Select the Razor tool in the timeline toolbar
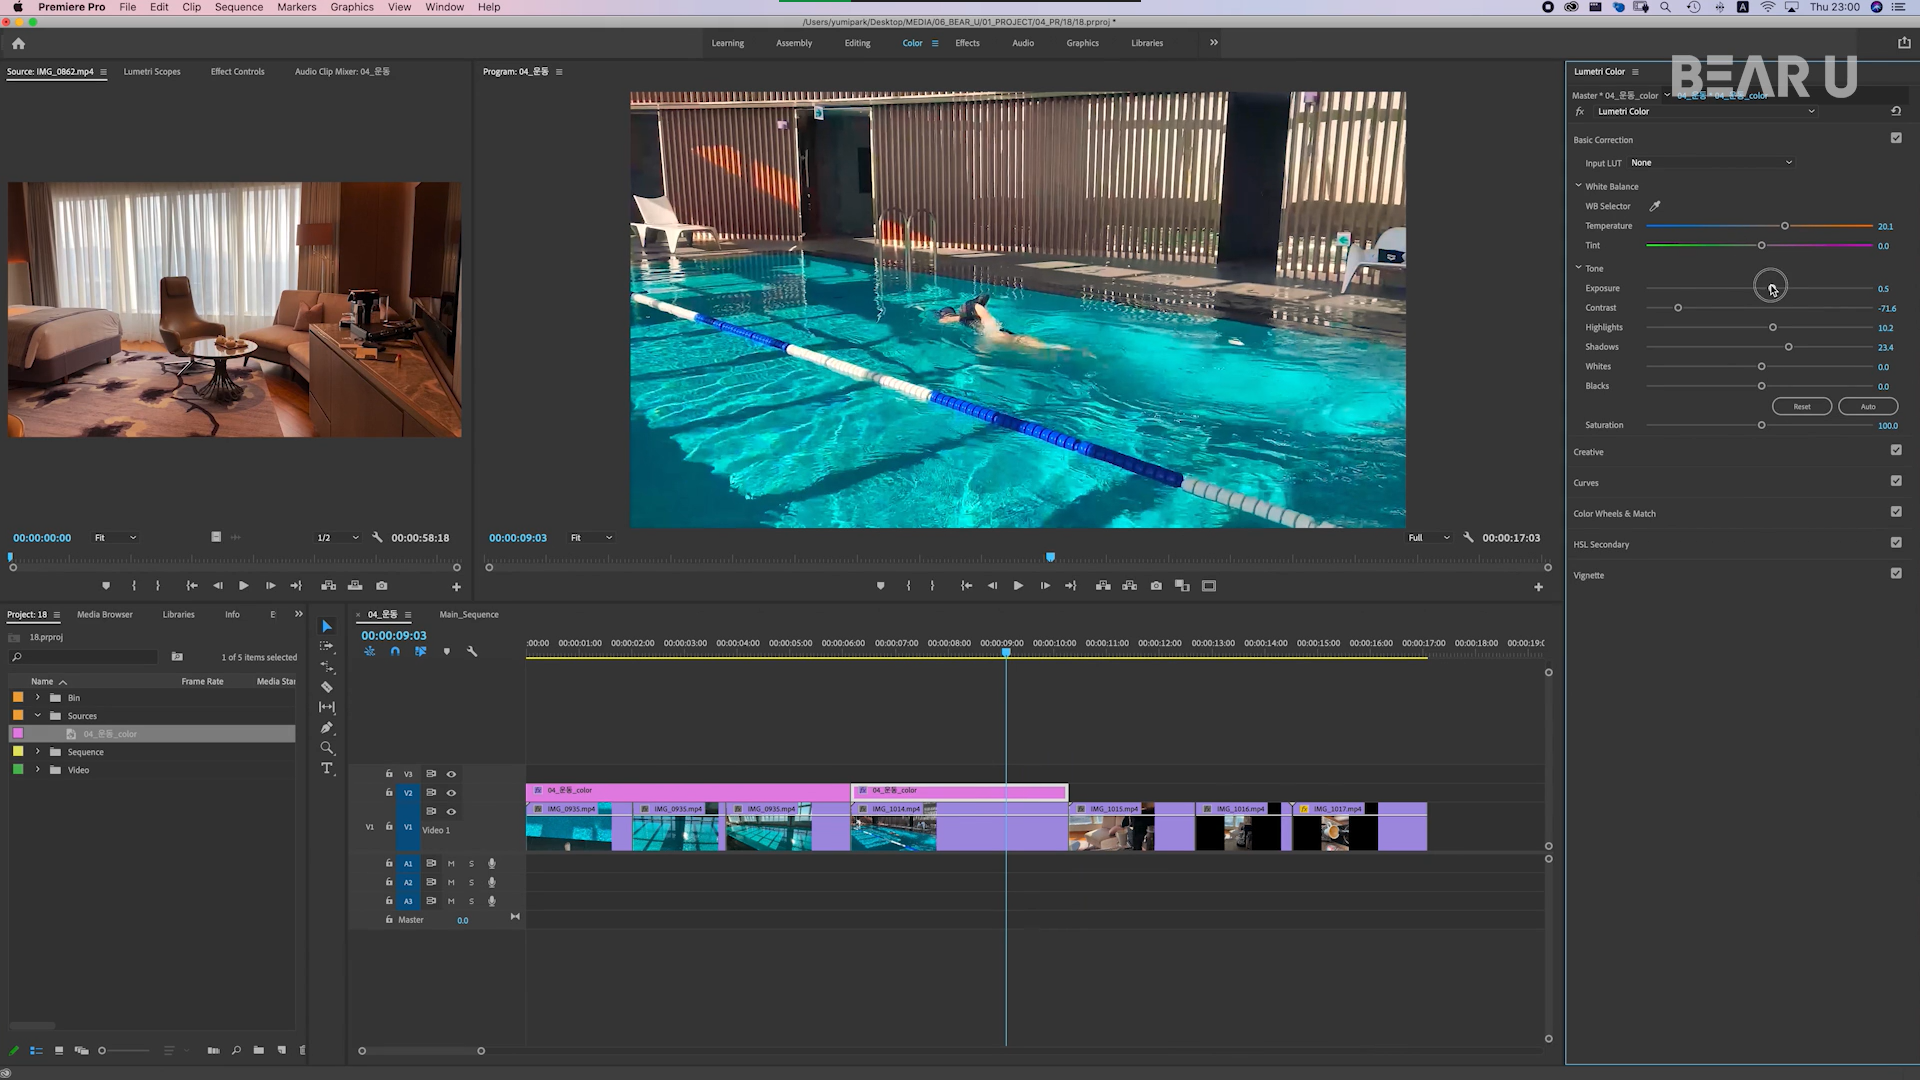The image size is (1920, 1080). point(327,687)
